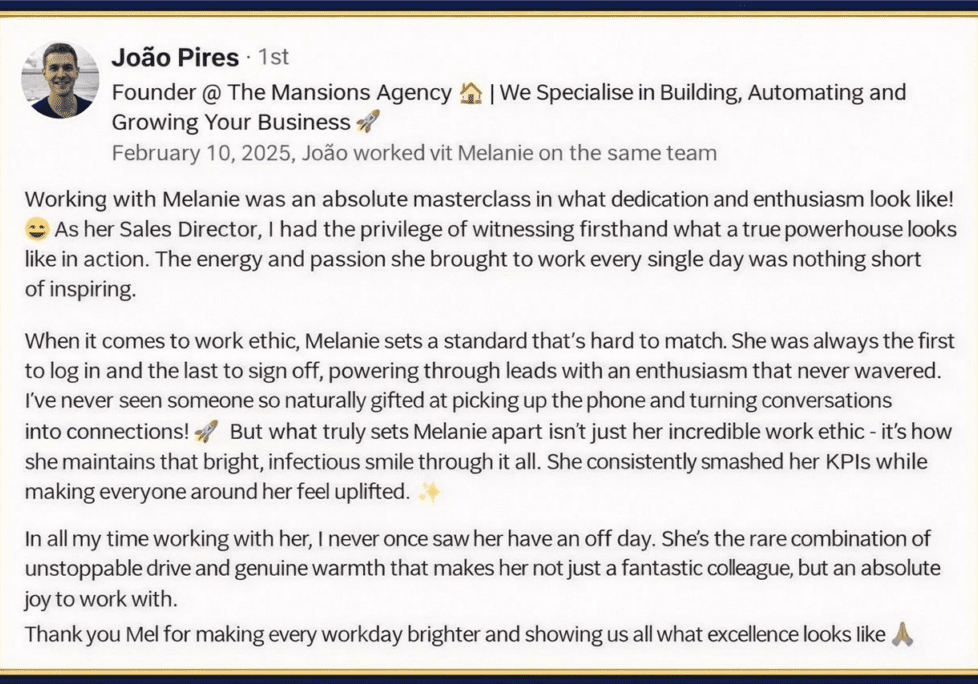The height and width of the screenshot is (684, 978).
Task: Open João Pires' profile photo
Action: (x=61, y=80)
